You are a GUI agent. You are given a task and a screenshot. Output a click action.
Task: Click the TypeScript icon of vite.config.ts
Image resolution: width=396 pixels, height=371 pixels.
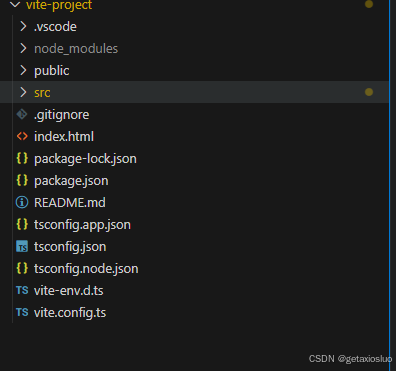pos(22,312)
